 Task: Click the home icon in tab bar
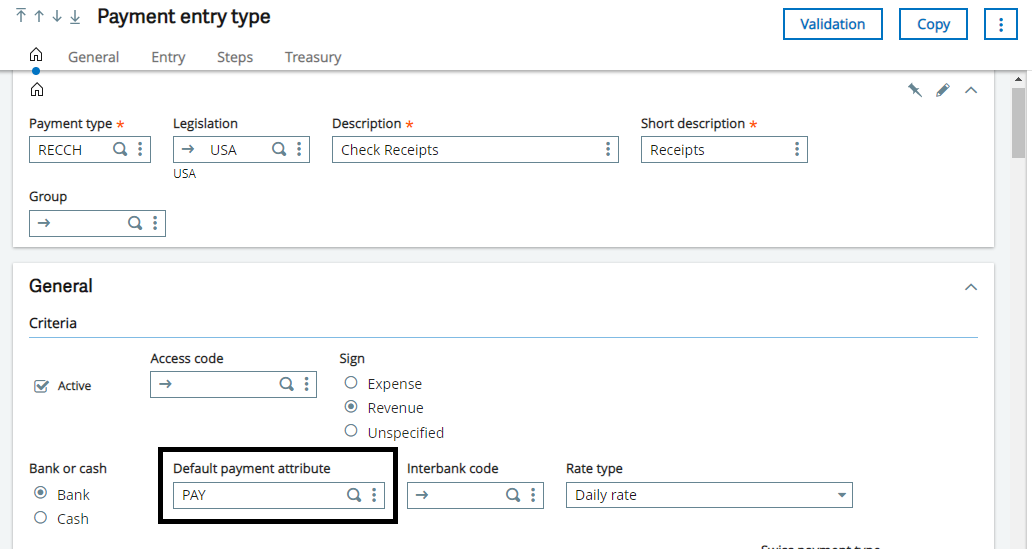(x=36, y=55)
